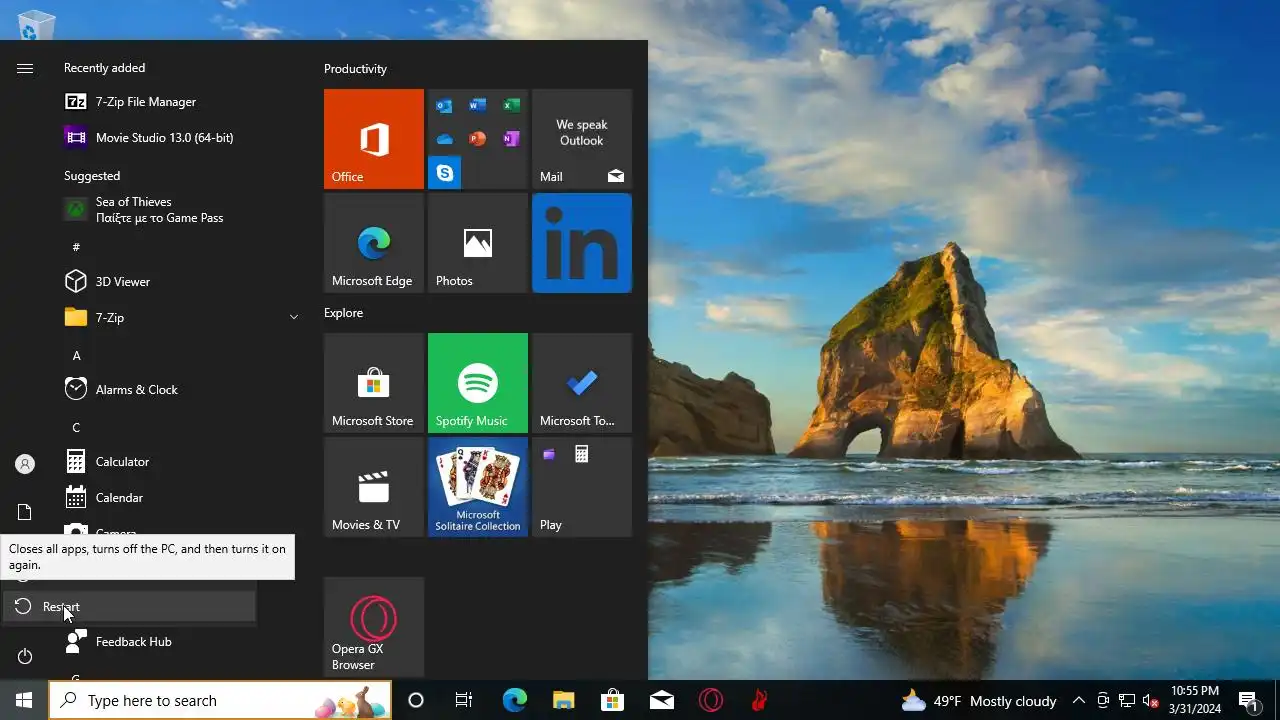
Task: Open network icon in system tray
Action: (x=1127, y=701)
